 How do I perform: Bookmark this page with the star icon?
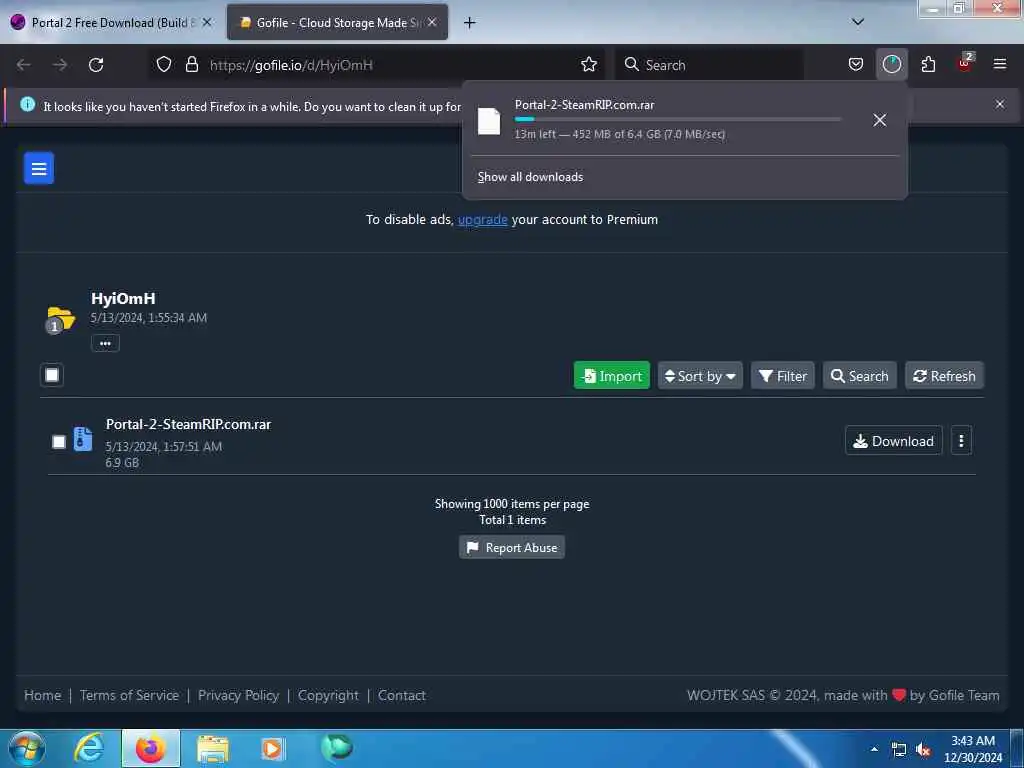(589, 65)
